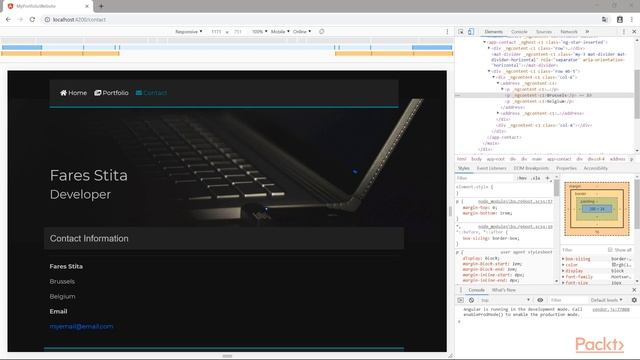
Task: Click the Home icon link in navbar
Action: point(63,93)
